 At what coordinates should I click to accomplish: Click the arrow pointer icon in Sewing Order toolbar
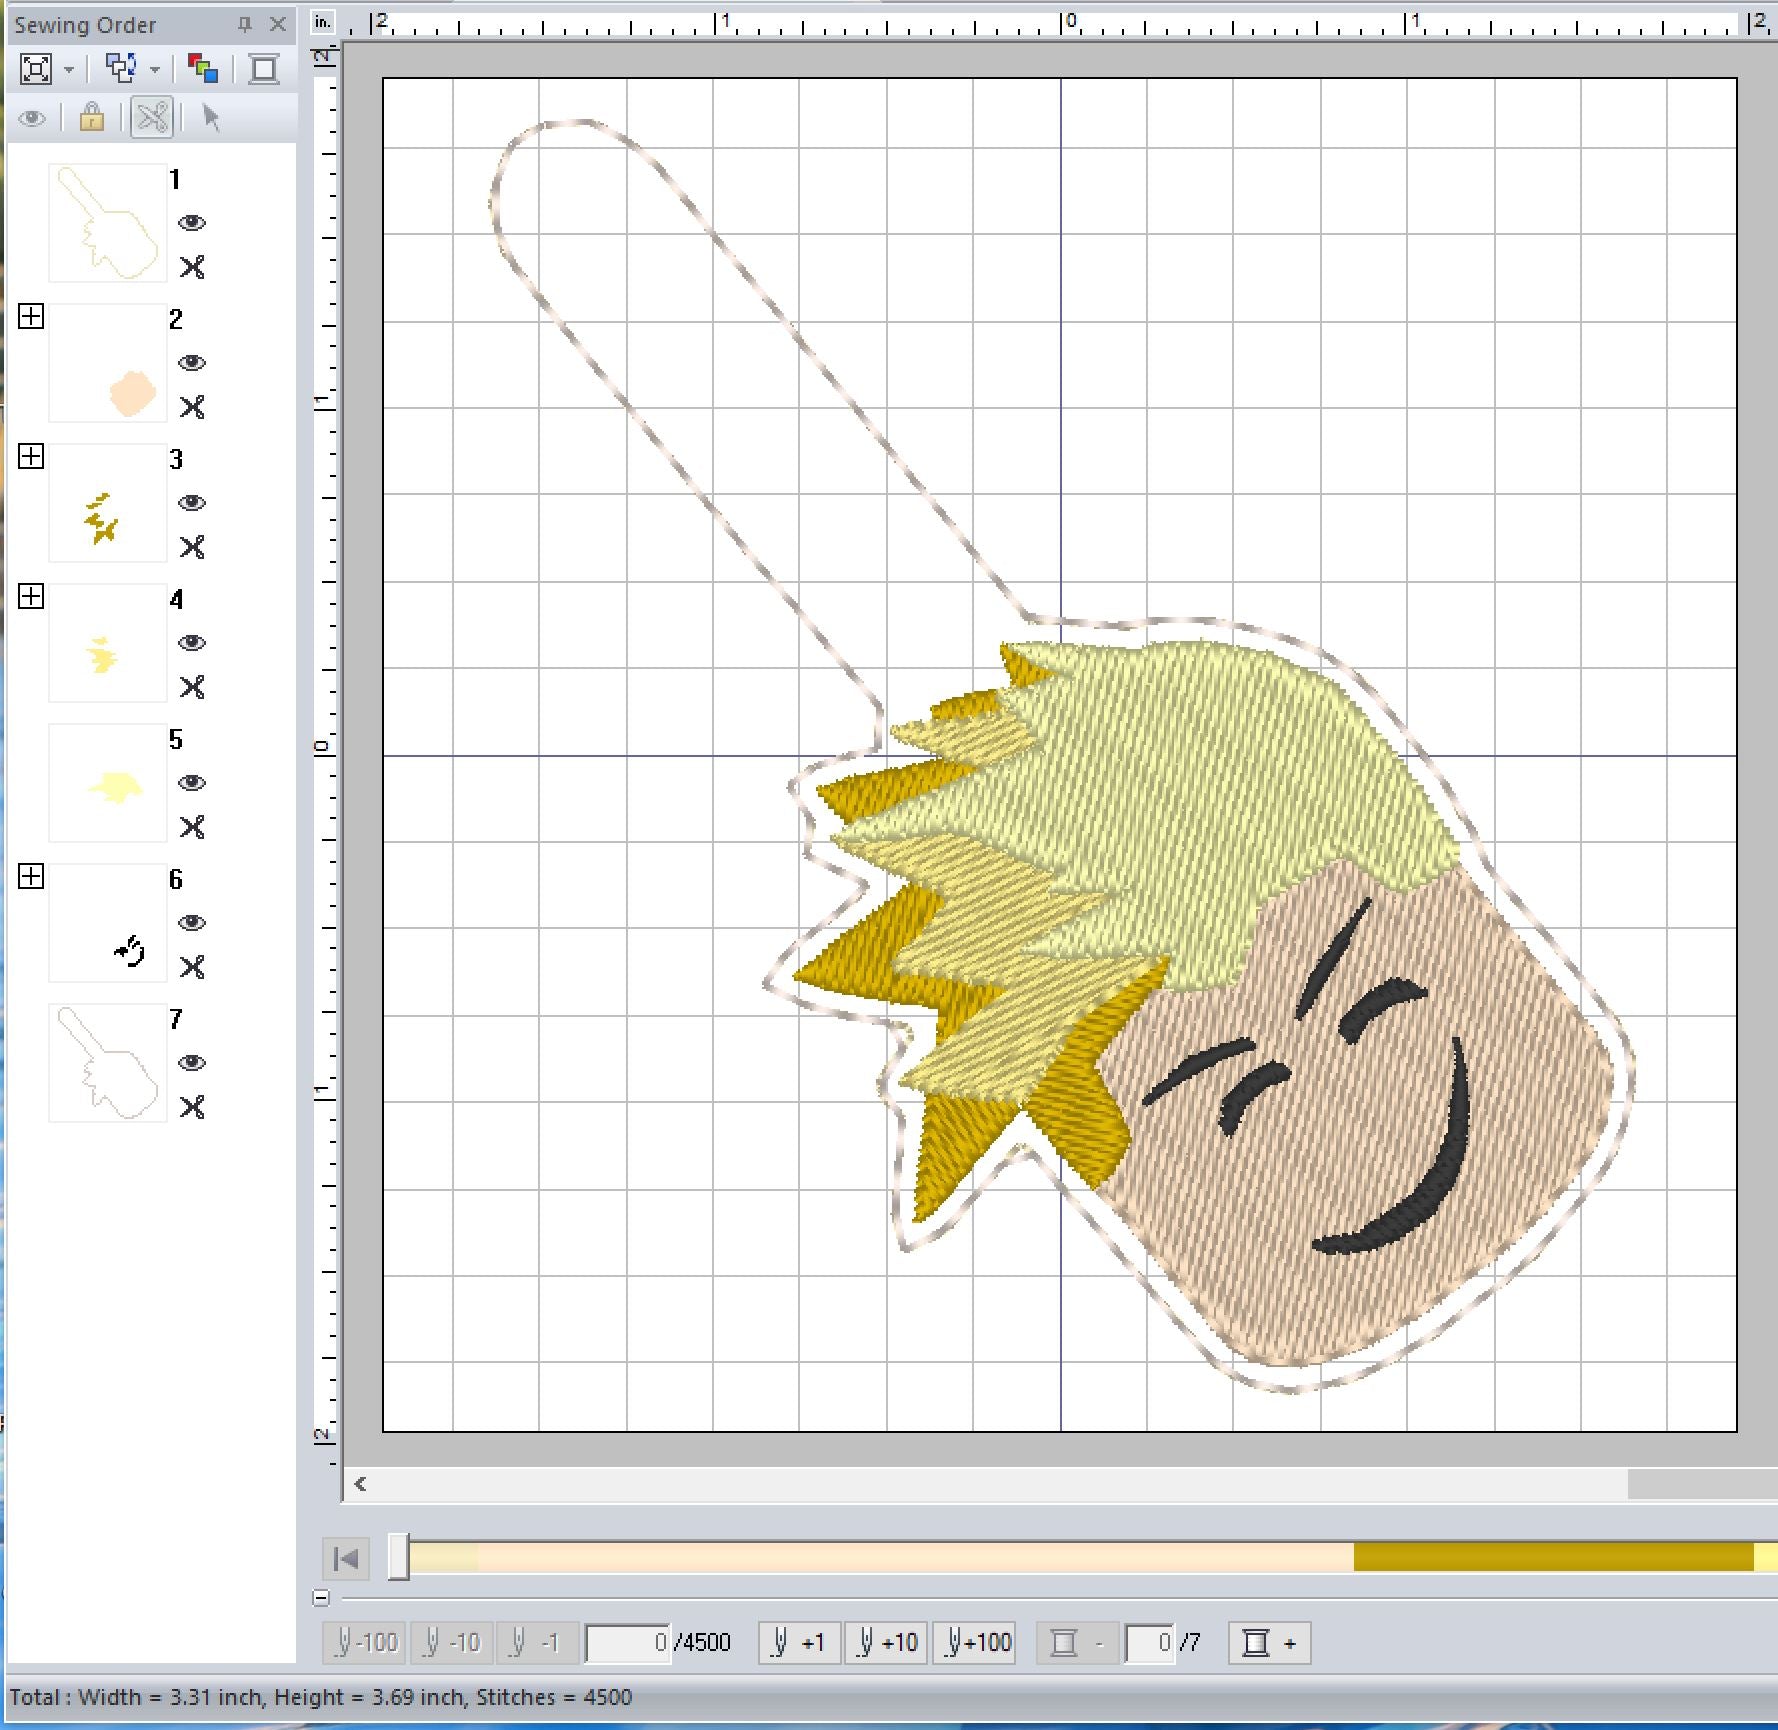[211, 117]
